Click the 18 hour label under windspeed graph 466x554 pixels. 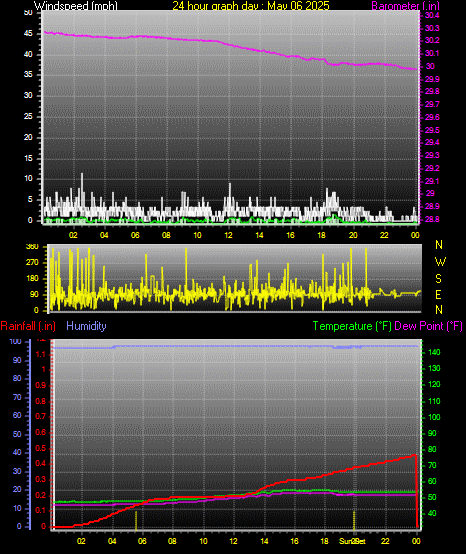(322, 235)
